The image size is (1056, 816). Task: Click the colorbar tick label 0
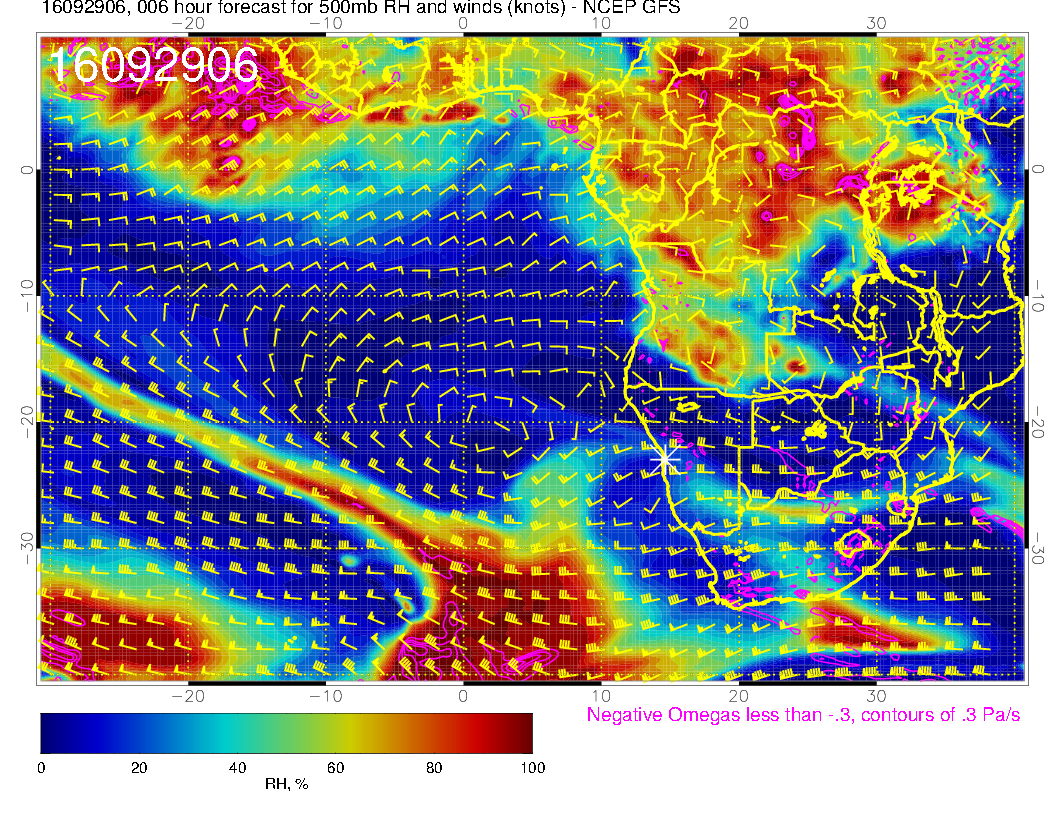(x=41, y=768)
